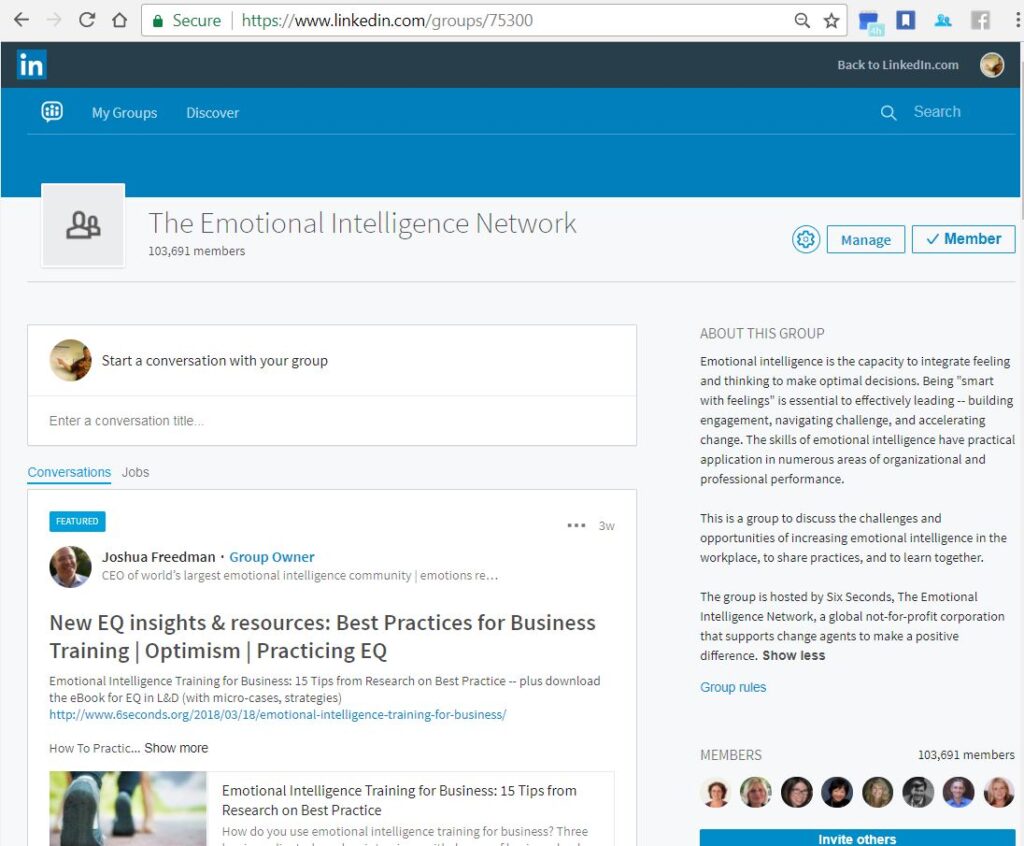Viewport: 1024px width, 846px height.
Task: Open the group settings gear icon
Action: click(x=805, y=239)
